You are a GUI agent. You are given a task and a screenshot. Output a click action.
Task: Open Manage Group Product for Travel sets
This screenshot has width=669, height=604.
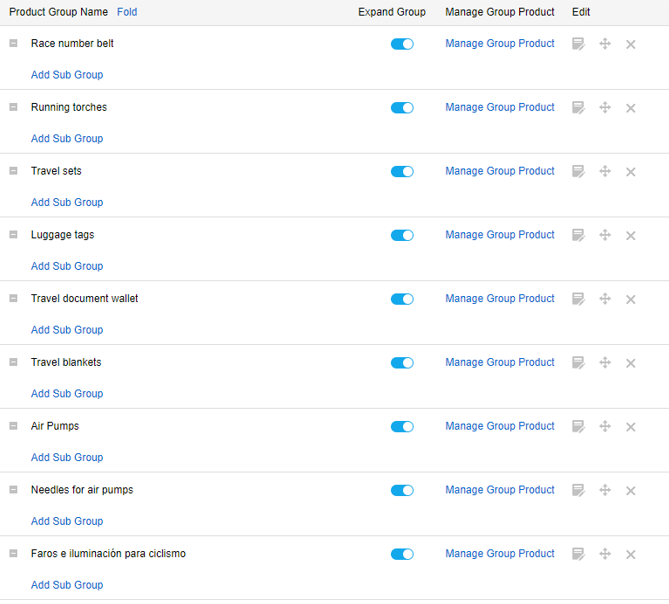tap(500, 171)
